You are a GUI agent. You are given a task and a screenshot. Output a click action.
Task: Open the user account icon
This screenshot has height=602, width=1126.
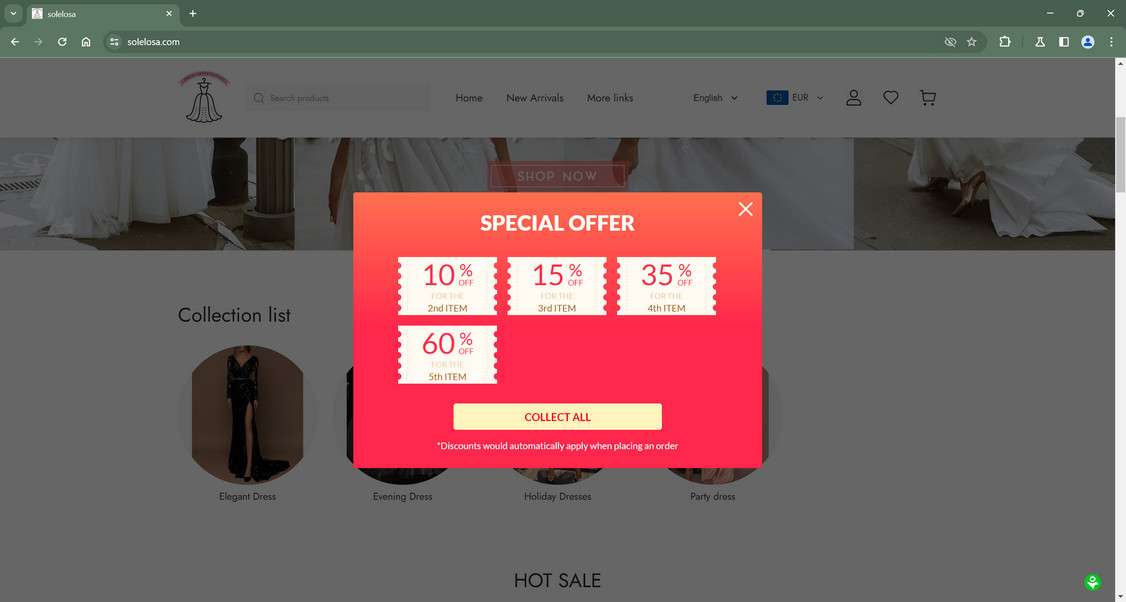point(853,98)
